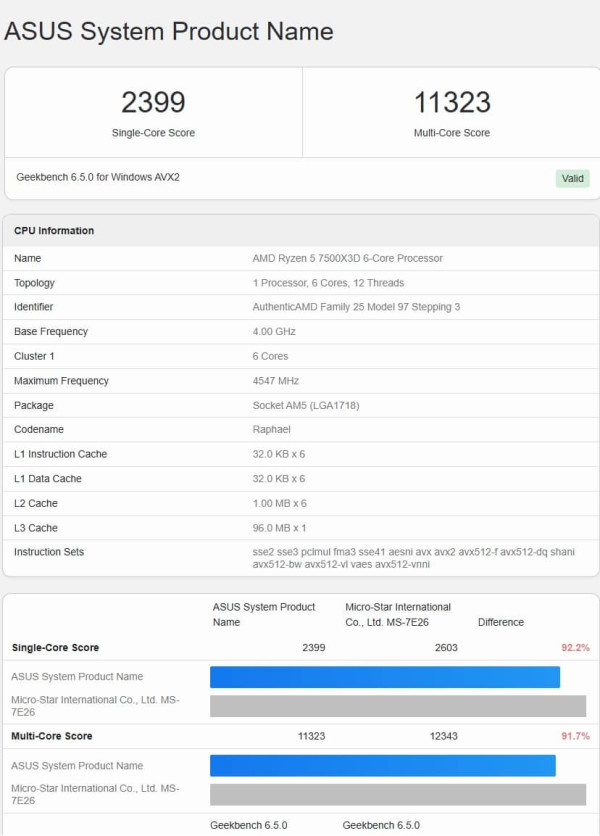This screenshot has height=836, width=600.
Task: Click the green Valid badge
Action: (572, 178)
